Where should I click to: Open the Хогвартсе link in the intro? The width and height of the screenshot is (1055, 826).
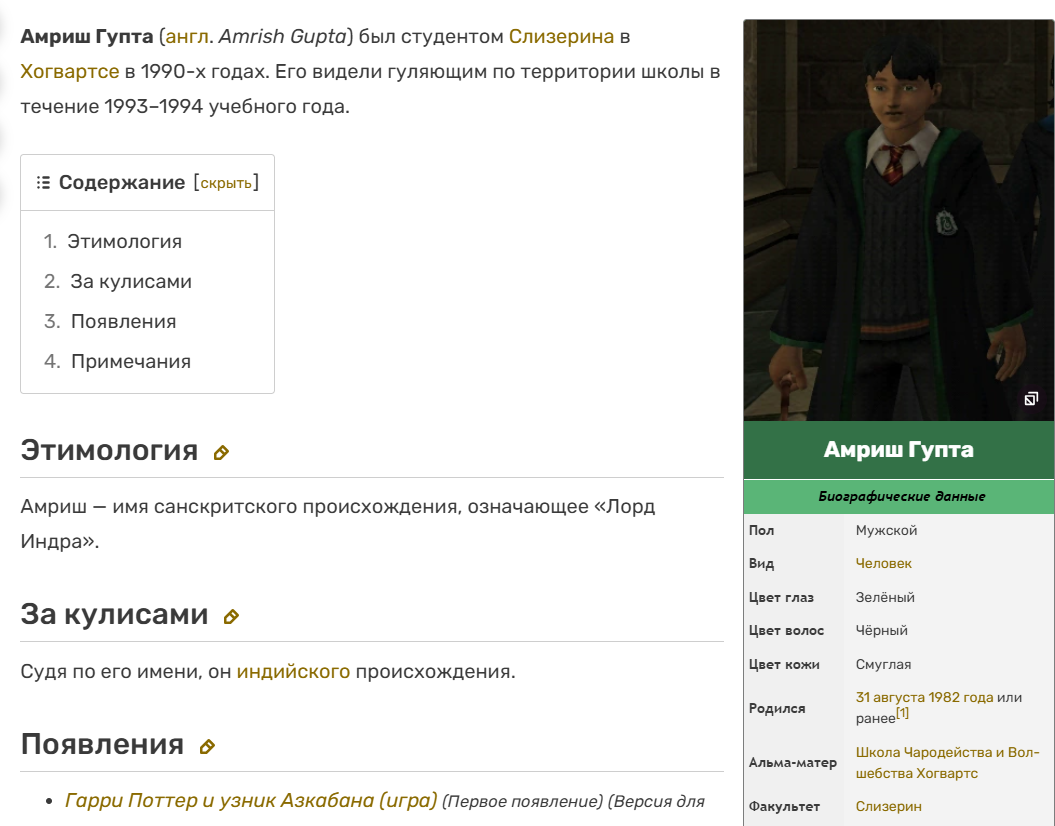[69, 71]
